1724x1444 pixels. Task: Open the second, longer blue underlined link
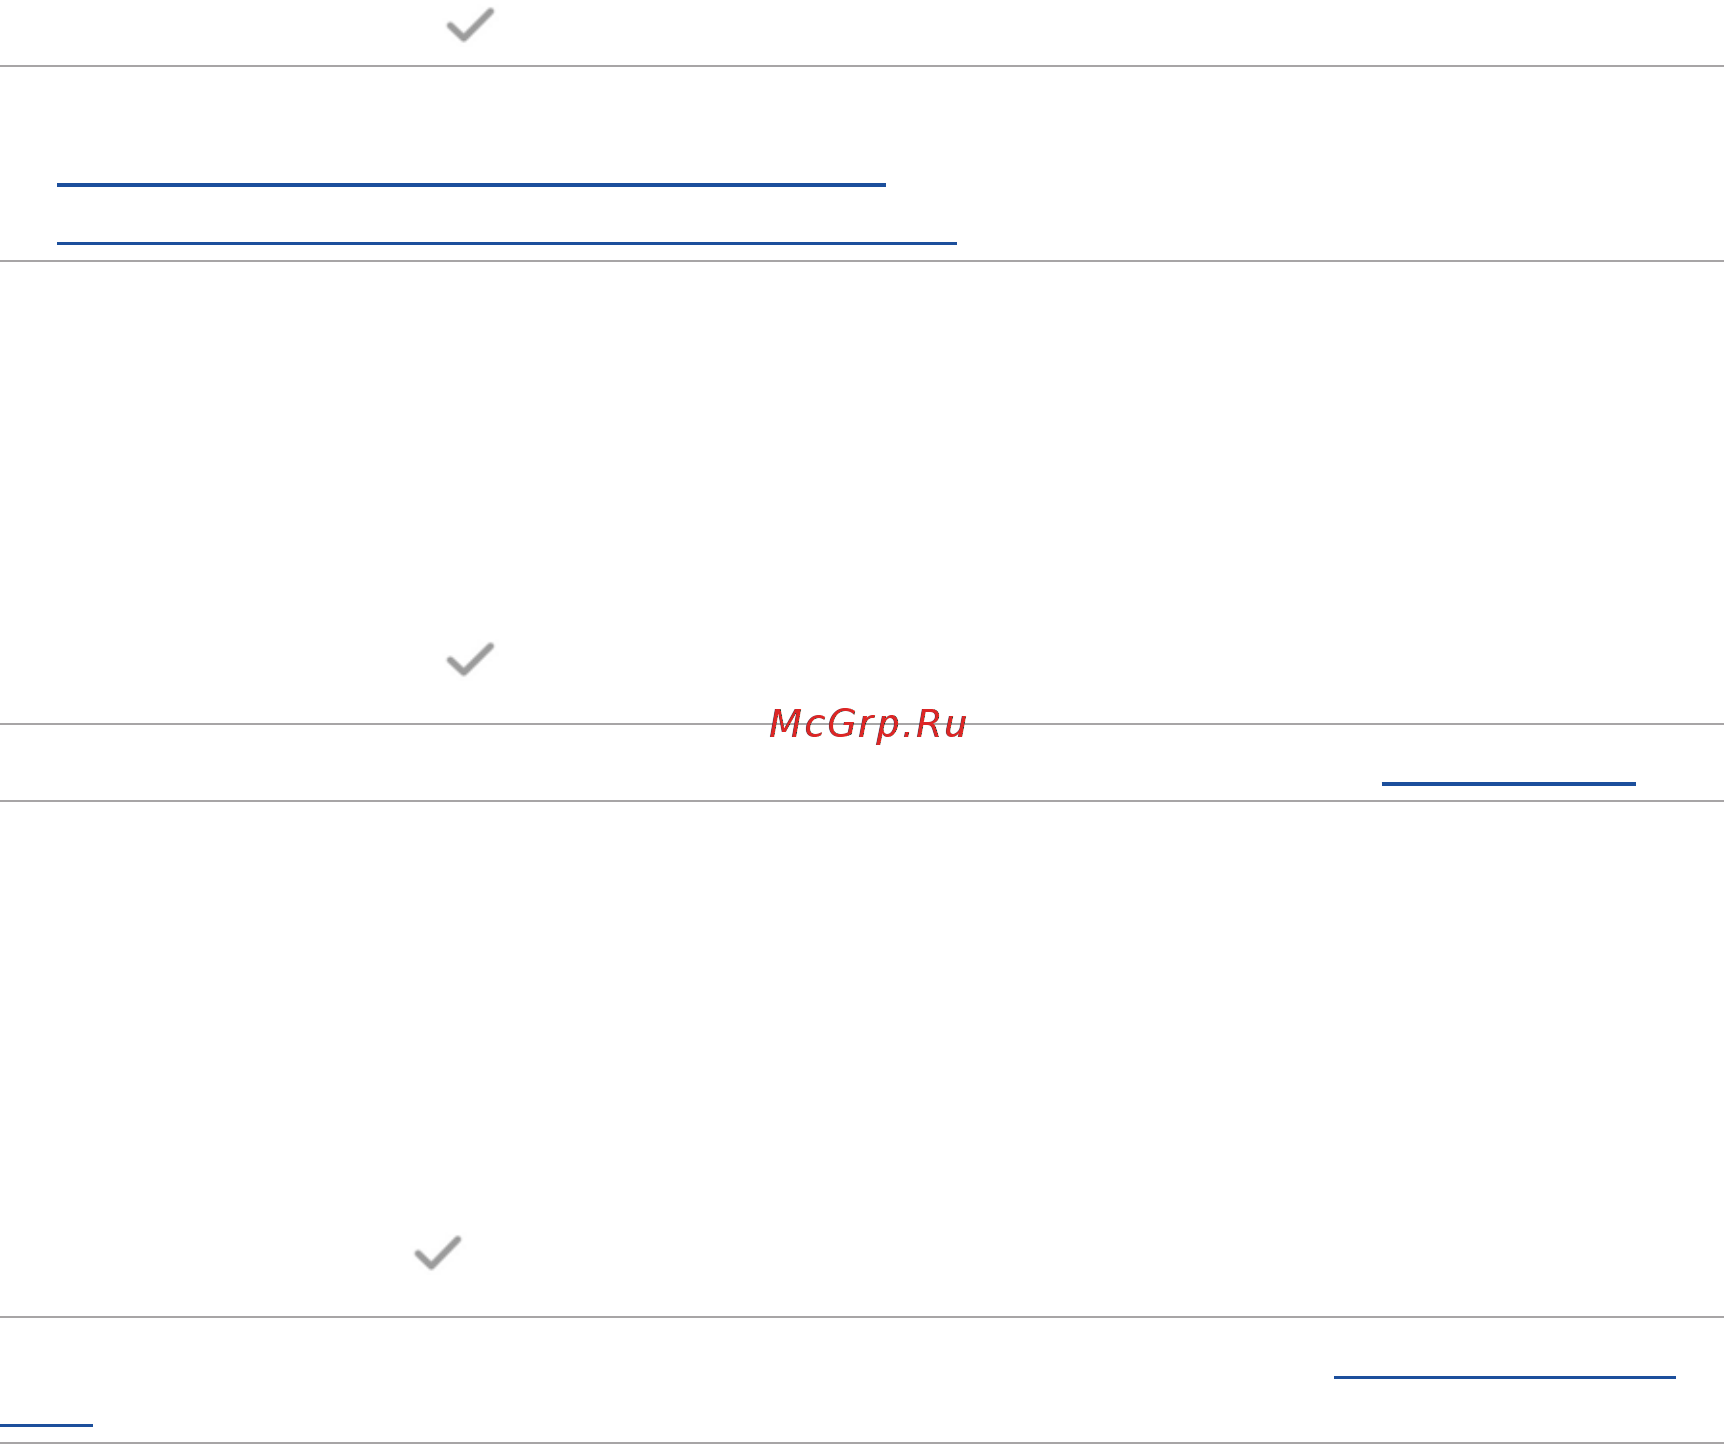(507, 242)
